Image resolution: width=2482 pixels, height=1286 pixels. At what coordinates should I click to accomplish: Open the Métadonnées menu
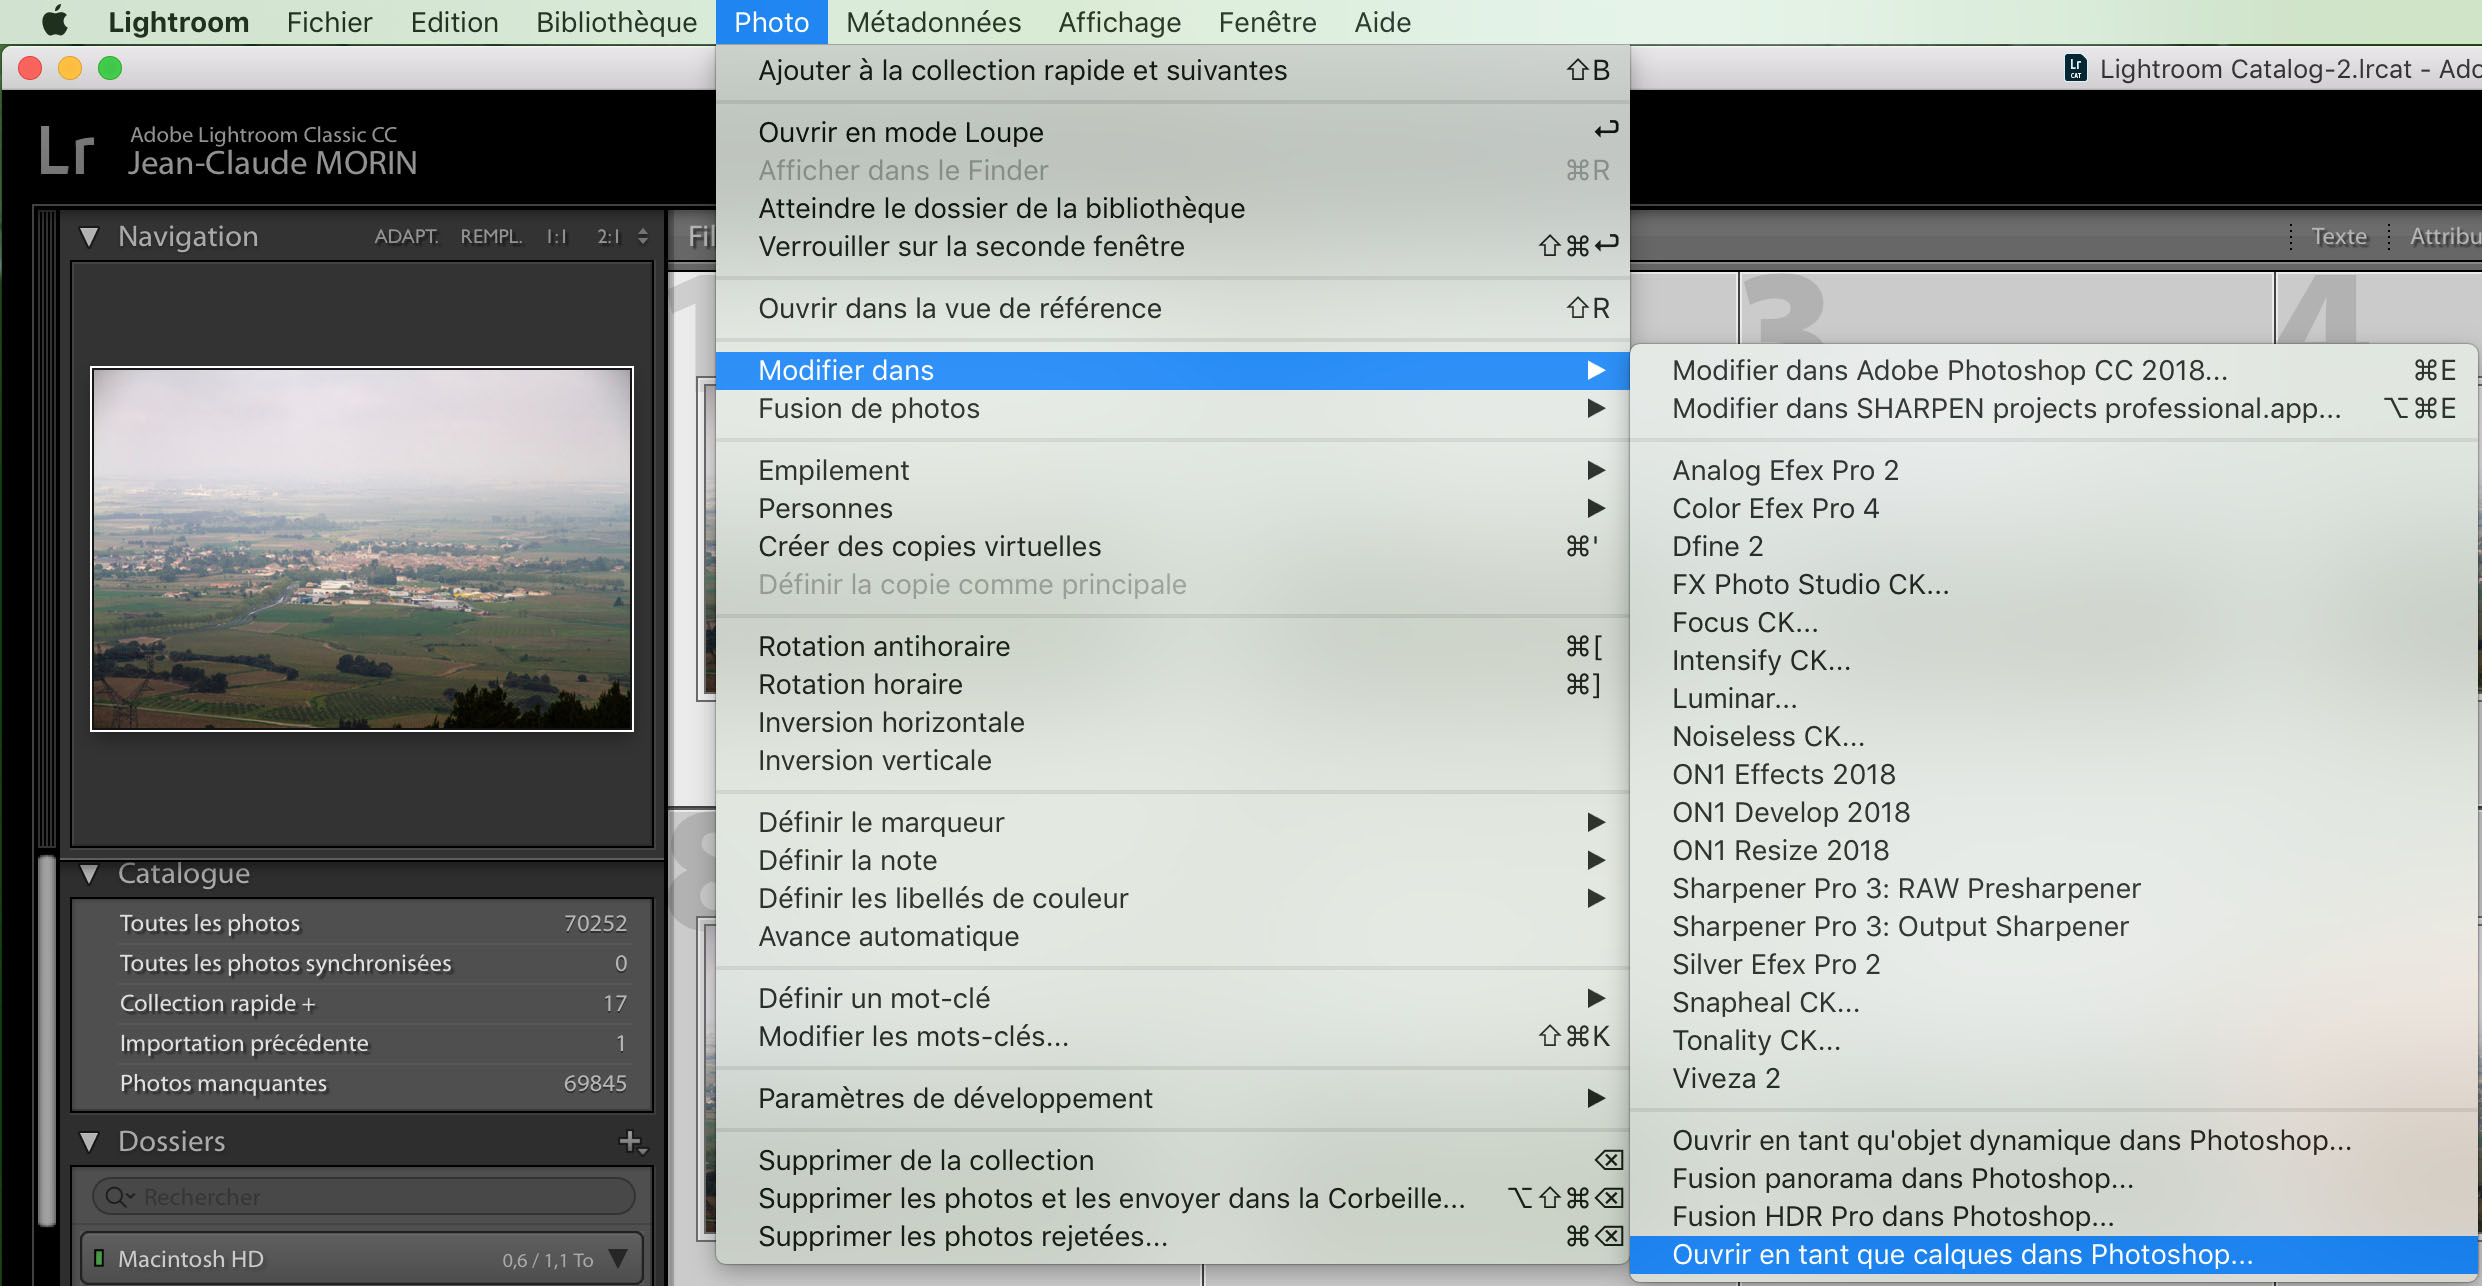(x=932, y=22)
